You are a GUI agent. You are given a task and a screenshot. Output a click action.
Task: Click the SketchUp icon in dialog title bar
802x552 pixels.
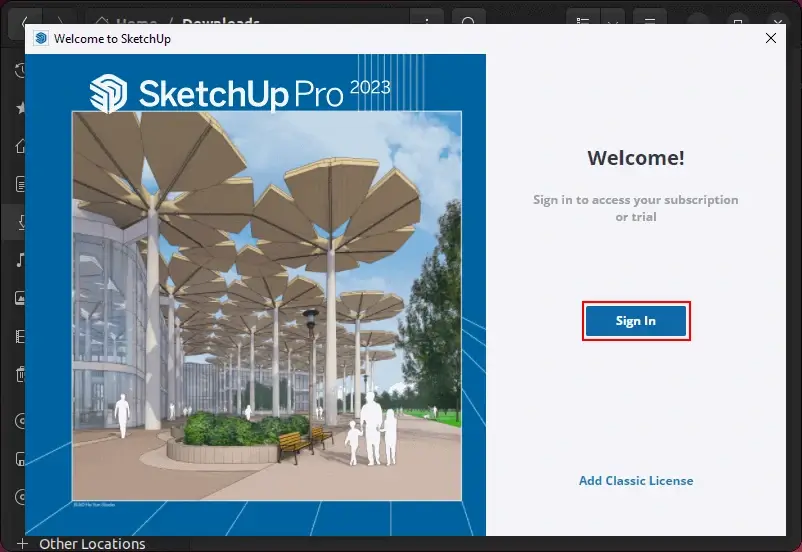(x=41, y=38)
